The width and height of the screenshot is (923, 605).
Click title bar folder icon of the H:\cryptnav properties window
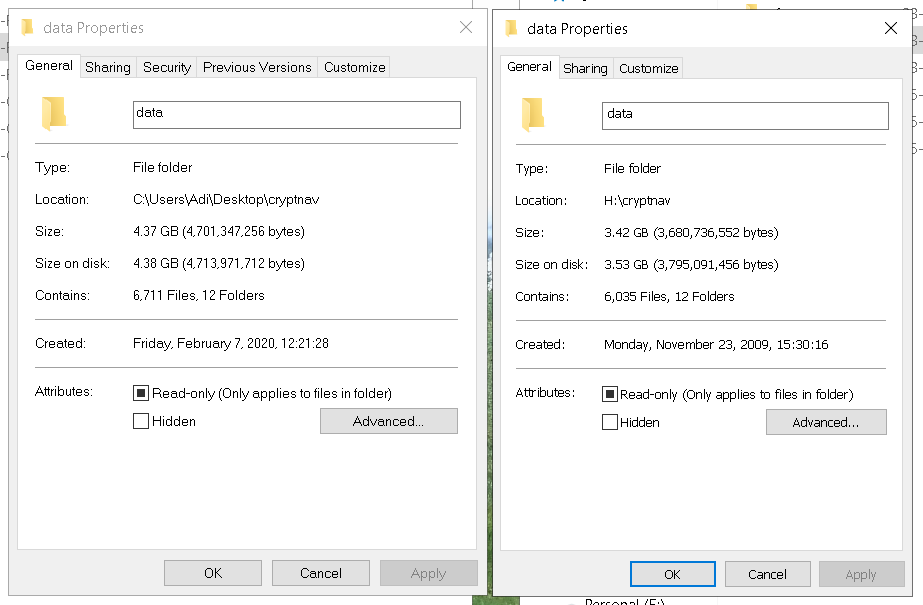[511, 28]
